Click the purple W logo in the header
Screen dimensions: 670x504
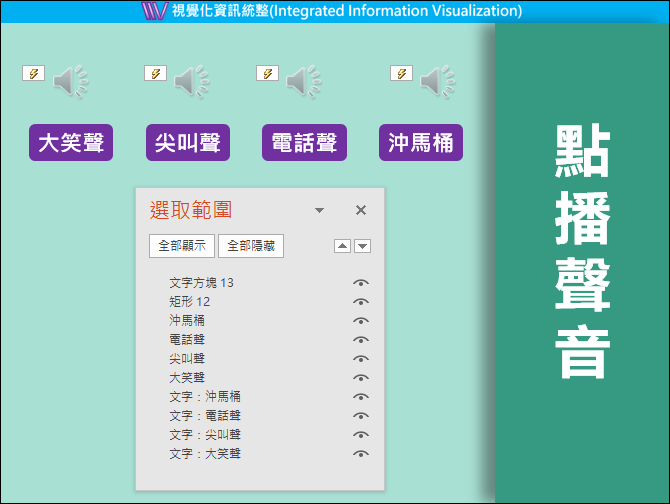click(x=154, y=11)
